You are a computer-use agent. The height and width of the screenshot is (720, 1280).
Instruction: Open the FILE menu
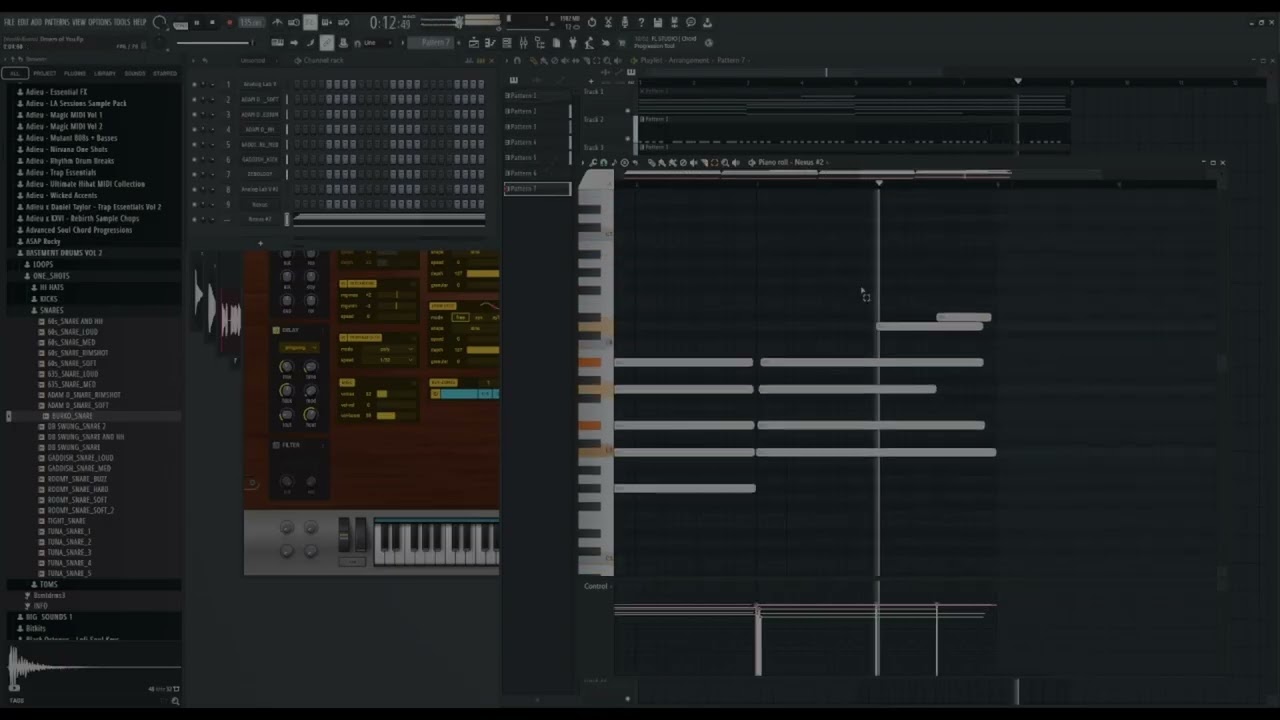point(9,22)
